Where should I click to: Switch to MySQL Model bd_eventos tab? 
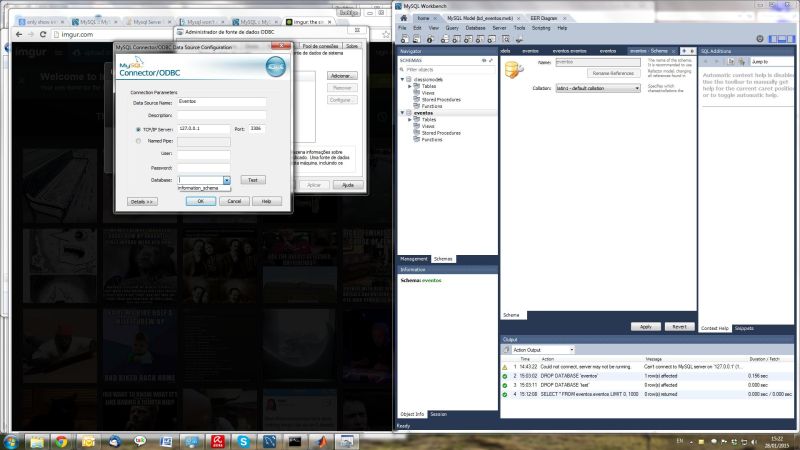point(480,18)
